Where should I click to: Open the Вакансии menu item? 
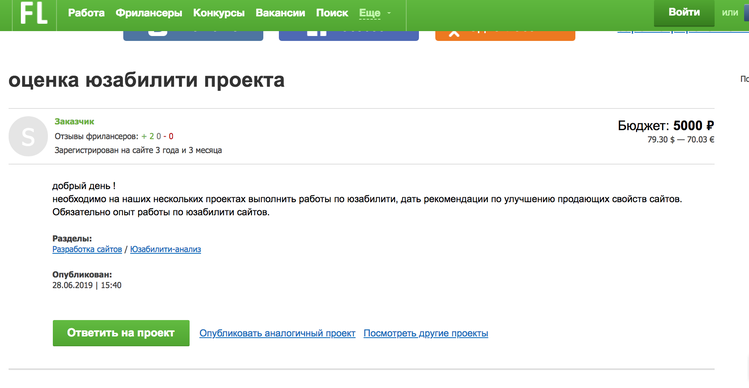click(280, 13)
